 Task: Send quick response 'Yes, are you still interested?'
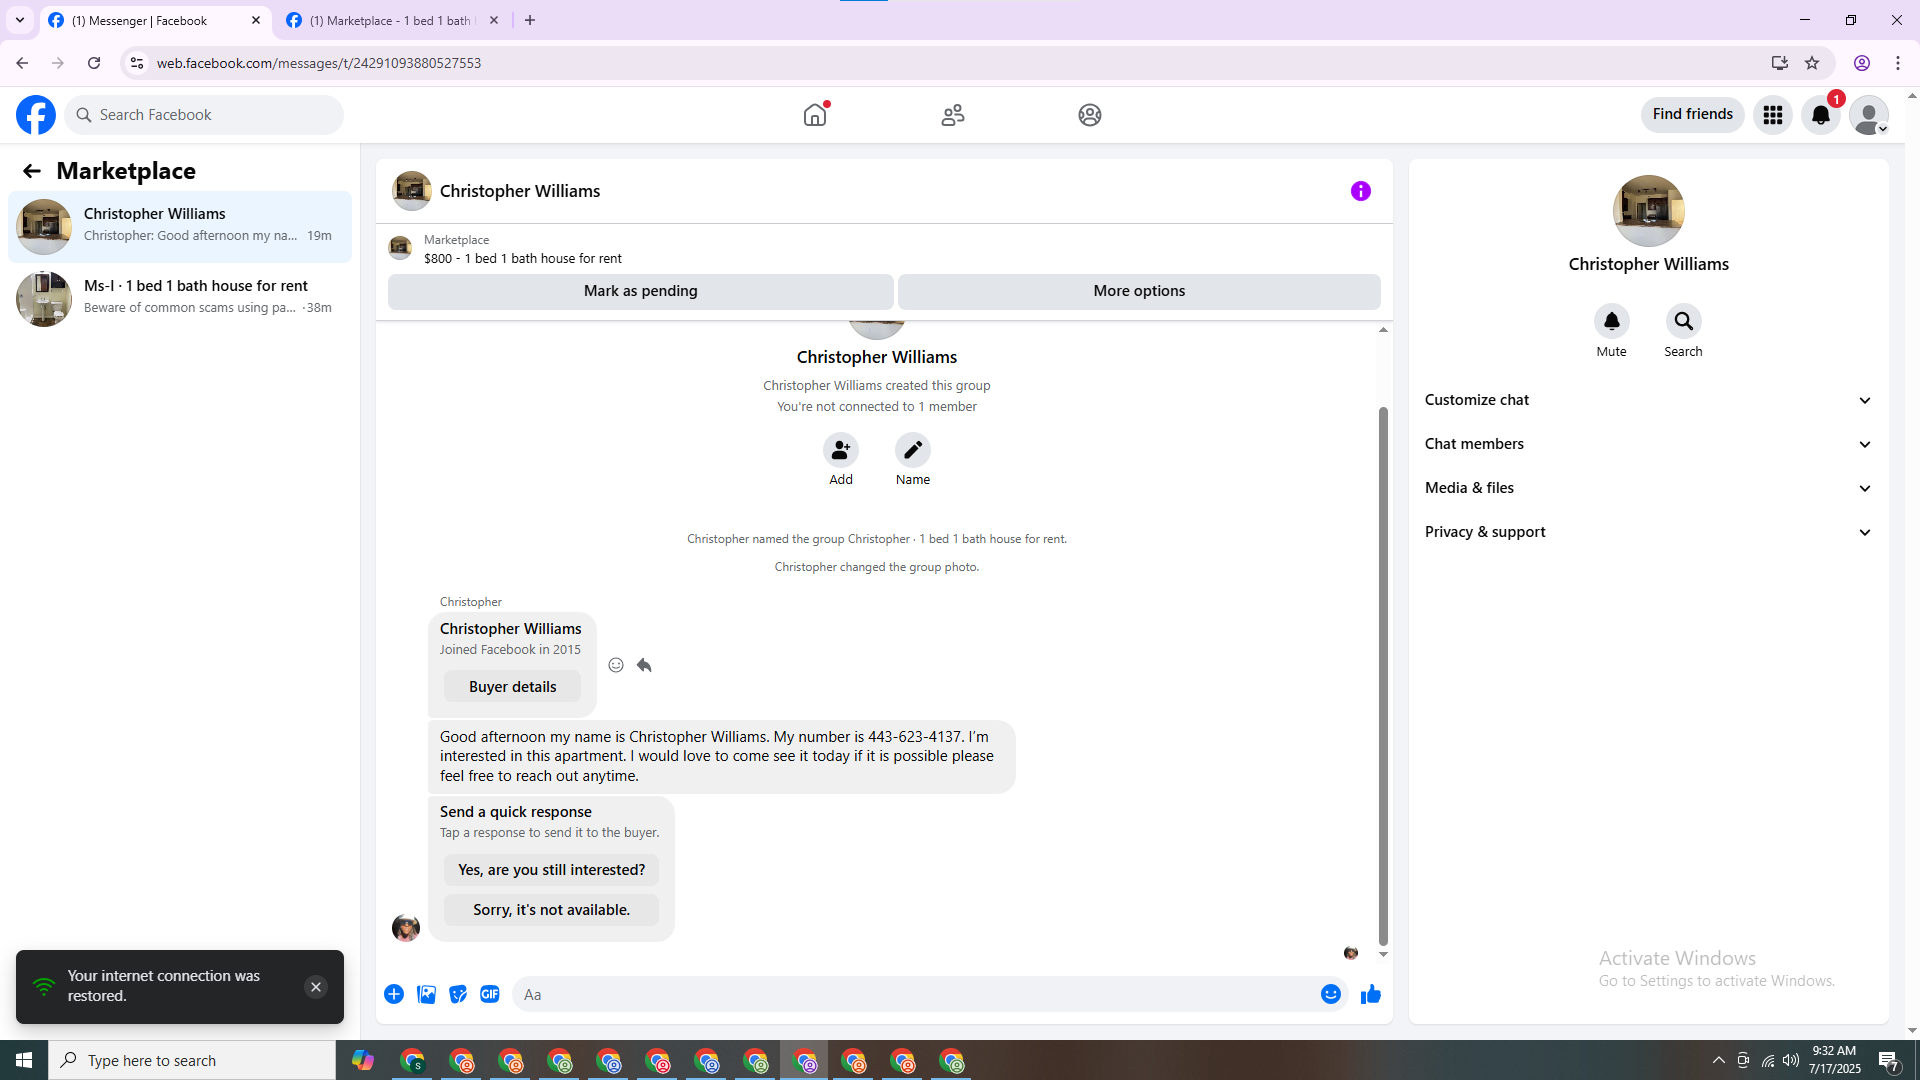click(552, 870)
